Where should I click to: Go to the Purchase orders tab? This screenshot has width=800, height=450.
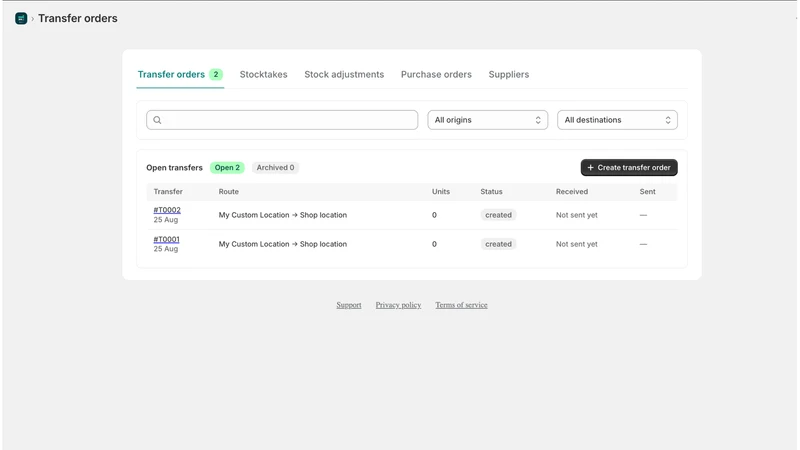click(x=436, y=74)
